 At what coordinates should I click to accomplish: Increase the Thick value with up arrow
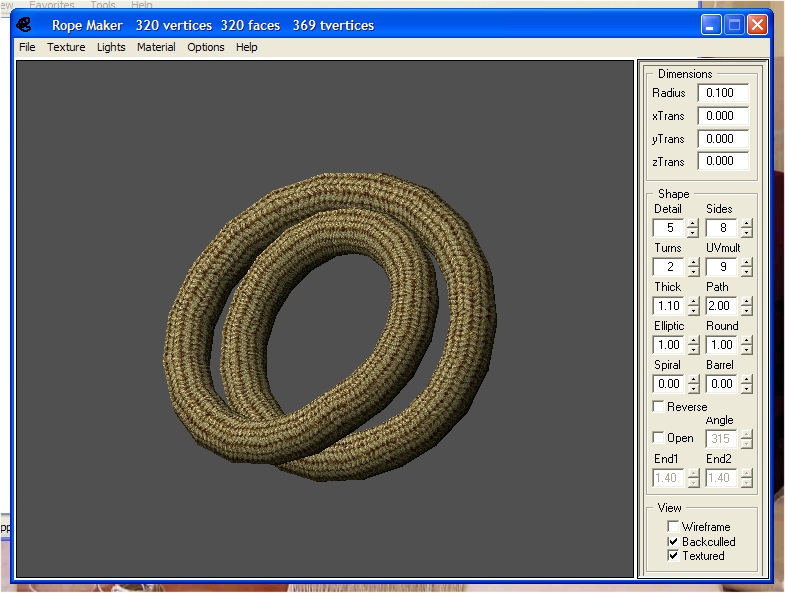pos(693,302)
